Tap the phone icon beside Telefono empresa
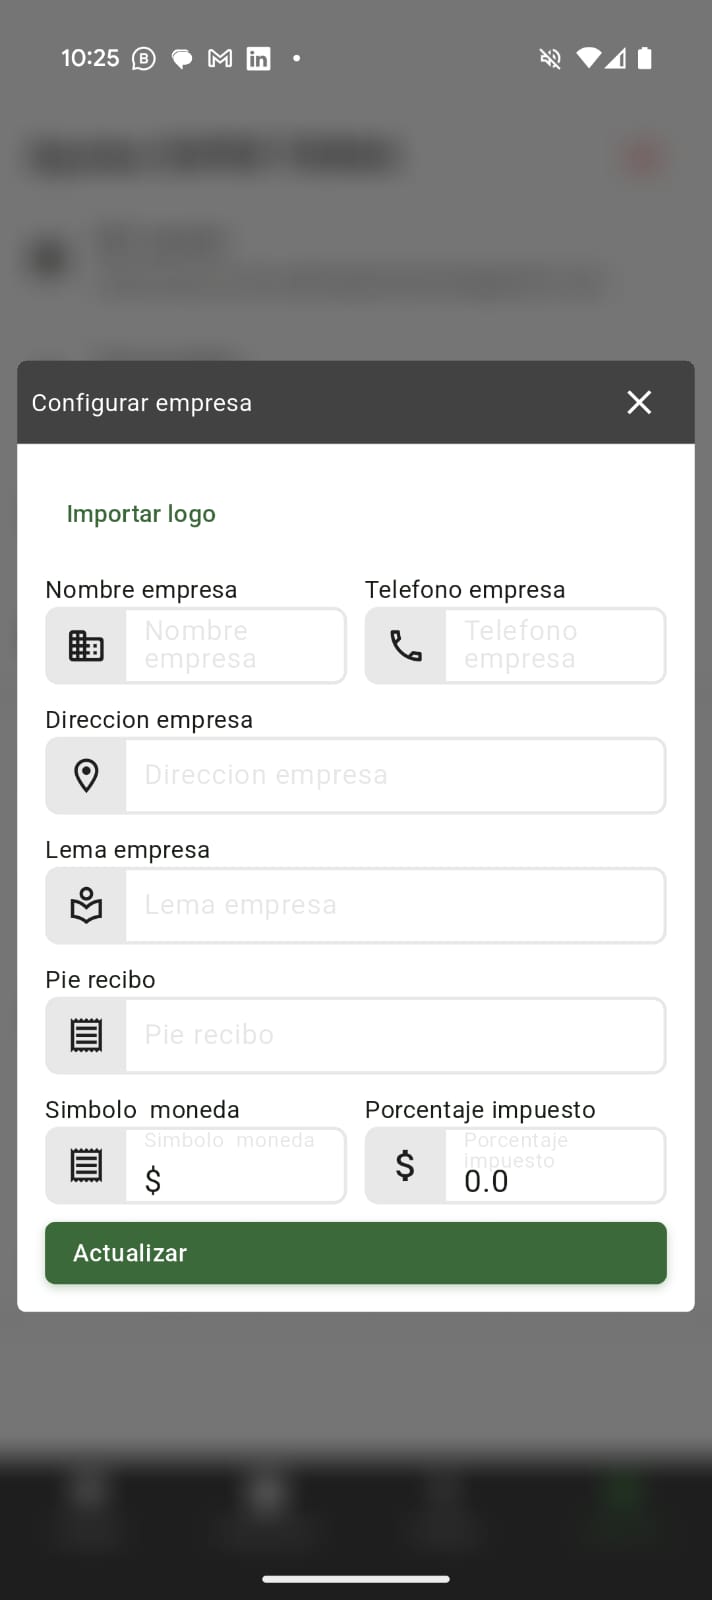Viewport: 712px width, 1600px height. (405, 646)
